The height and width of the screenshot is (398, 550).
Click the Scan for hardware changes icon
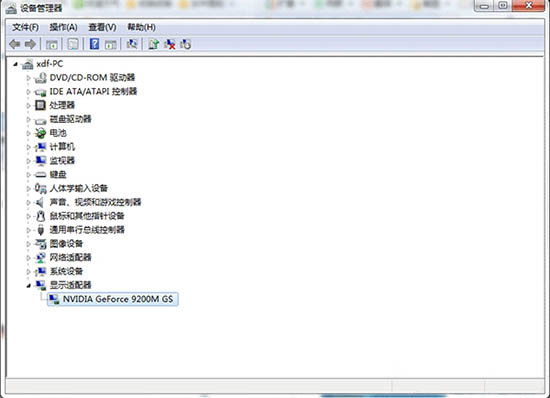(132, 44)
